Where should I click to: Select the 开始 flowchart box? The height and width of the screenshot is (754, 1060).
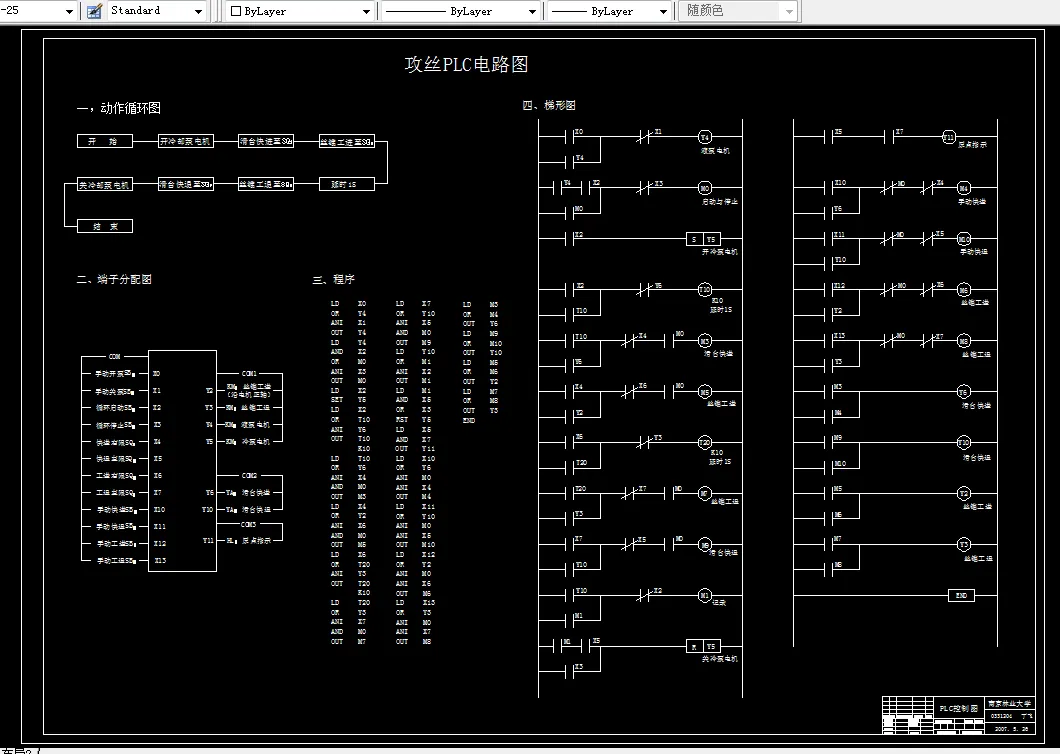pyautogui.click(x=105, y=141)
